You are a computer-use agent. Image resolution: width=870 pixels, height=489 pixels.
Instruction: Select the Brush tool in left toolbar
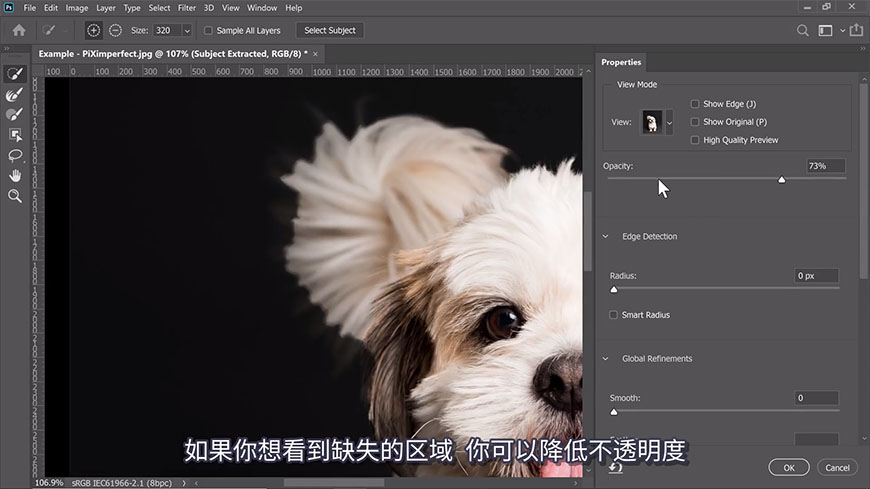(x=15, y=114)
